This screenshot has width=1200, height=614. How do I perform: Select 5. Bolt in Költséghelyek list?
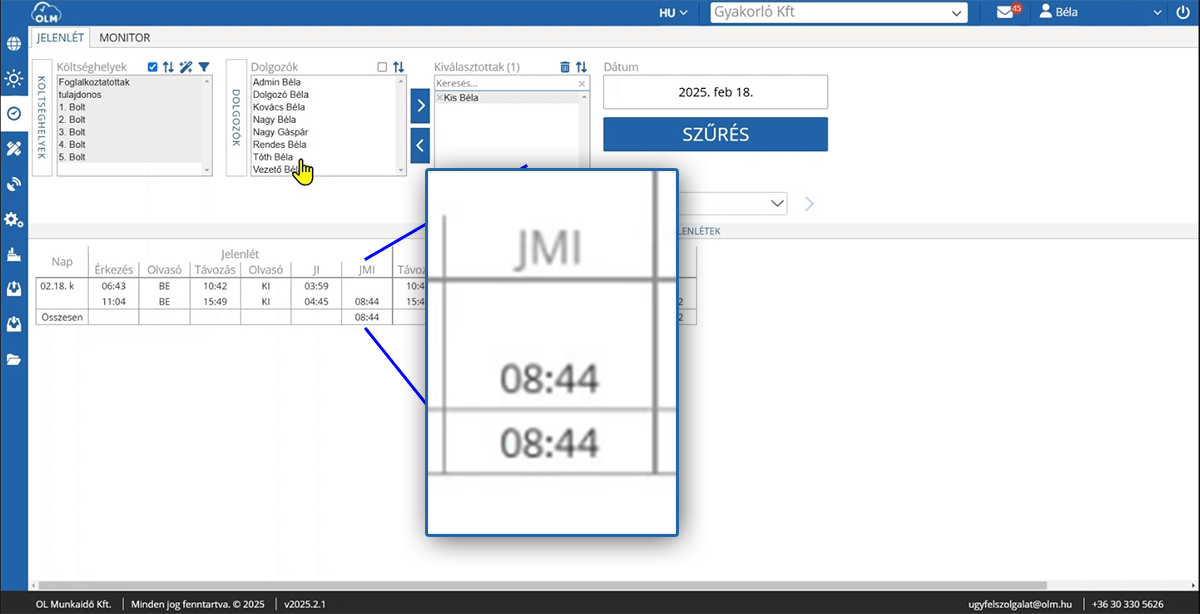coord(130,157)
